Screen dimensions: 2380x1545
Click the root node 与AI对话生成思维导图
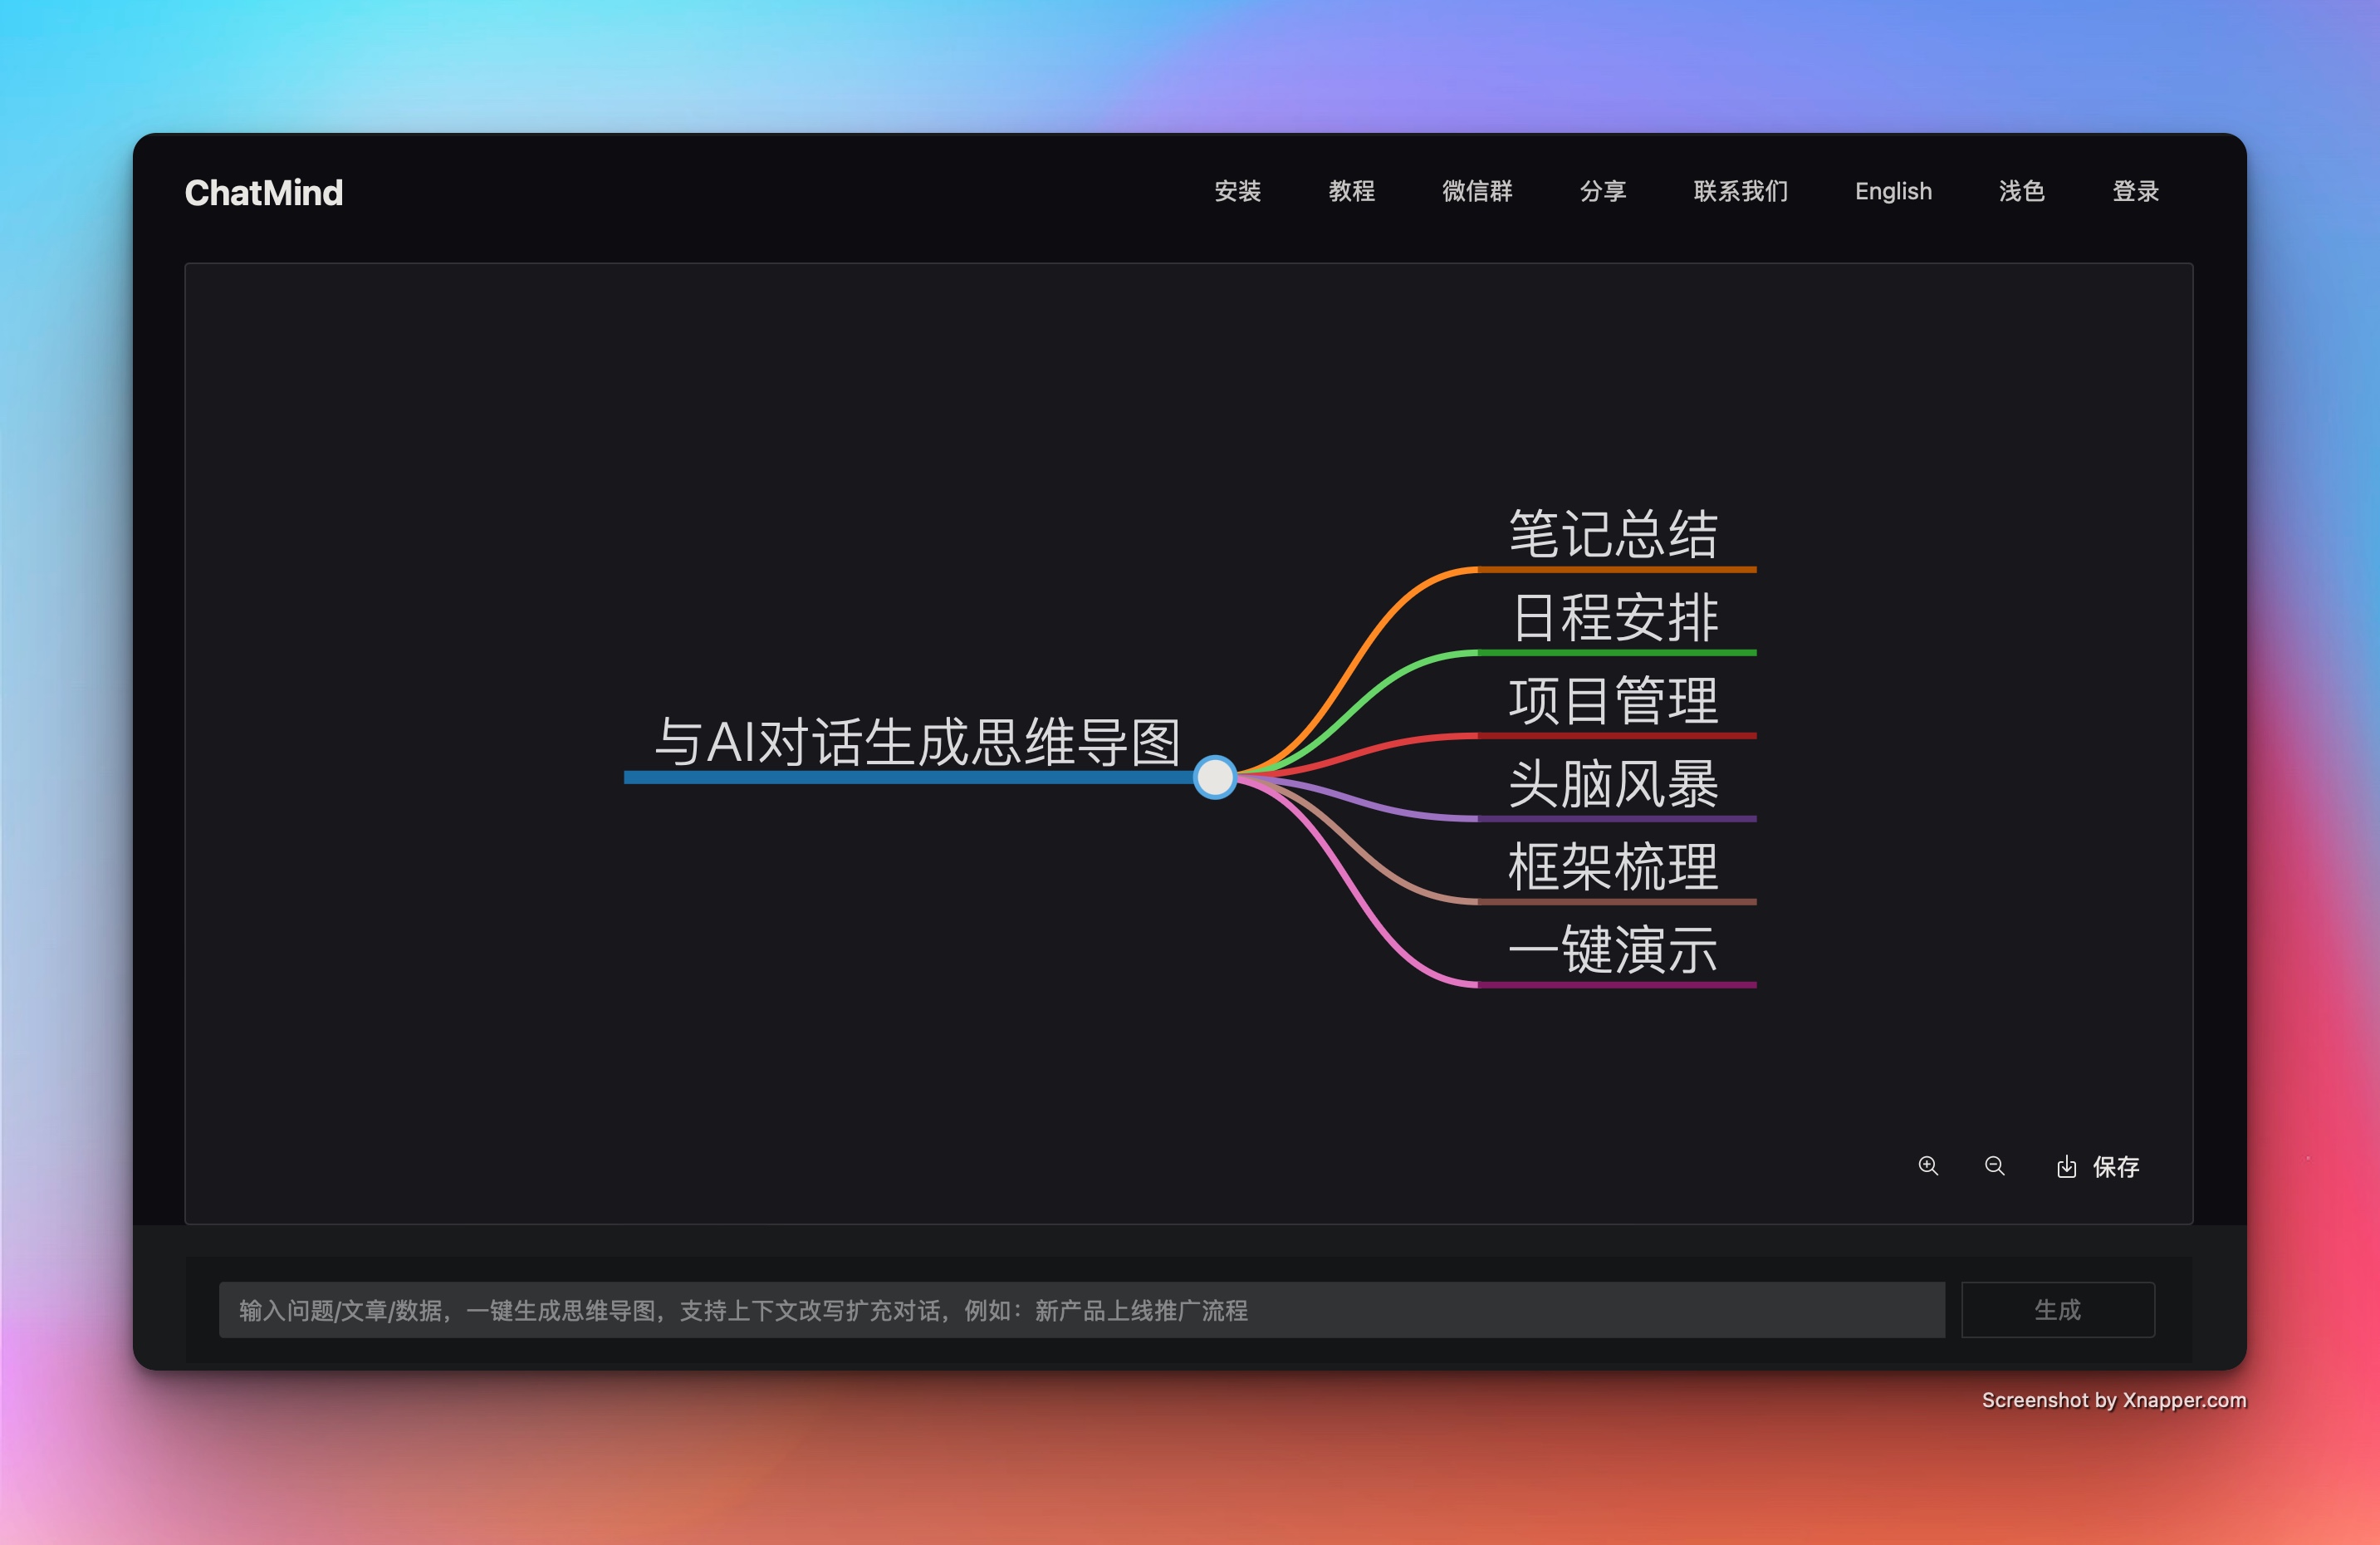917,743
